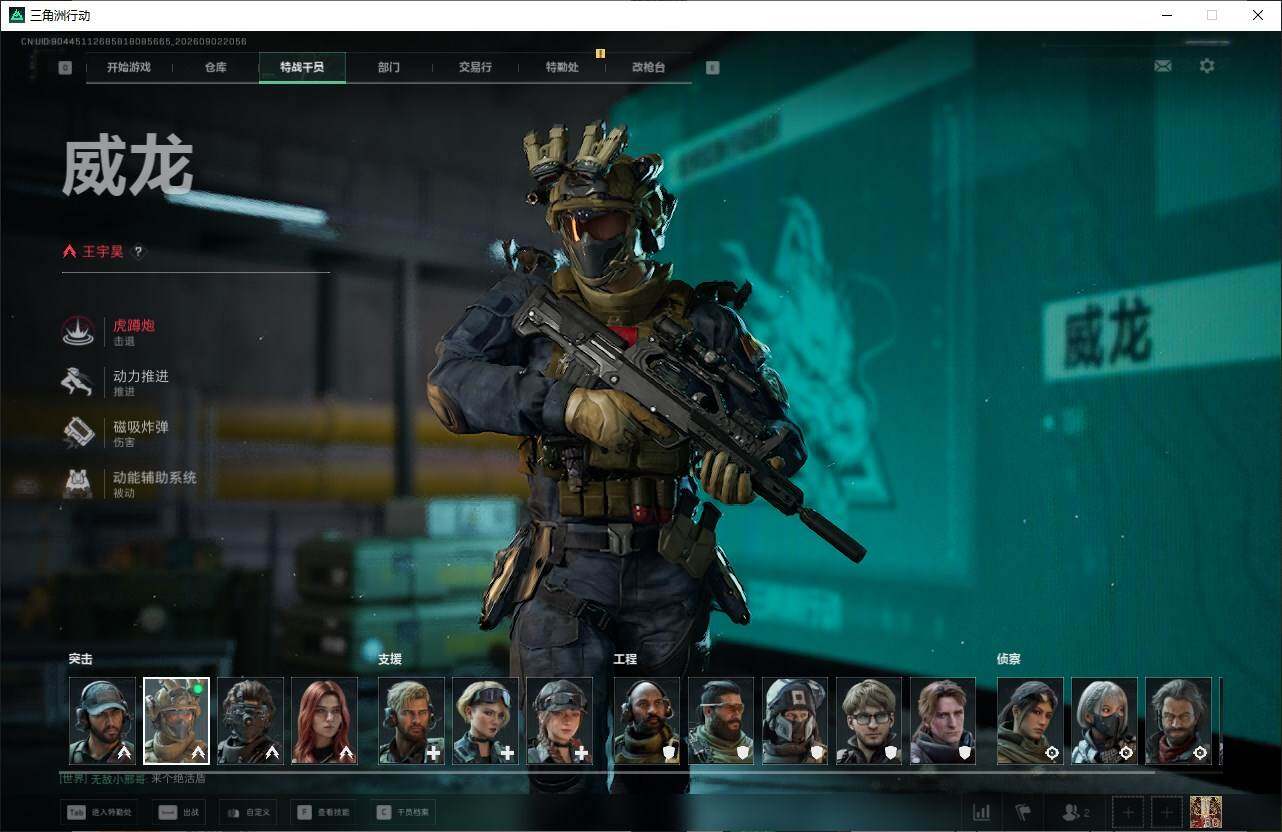Open the 部门 tab
Viewport: 1282px width, 832px height.
(389, 67)
